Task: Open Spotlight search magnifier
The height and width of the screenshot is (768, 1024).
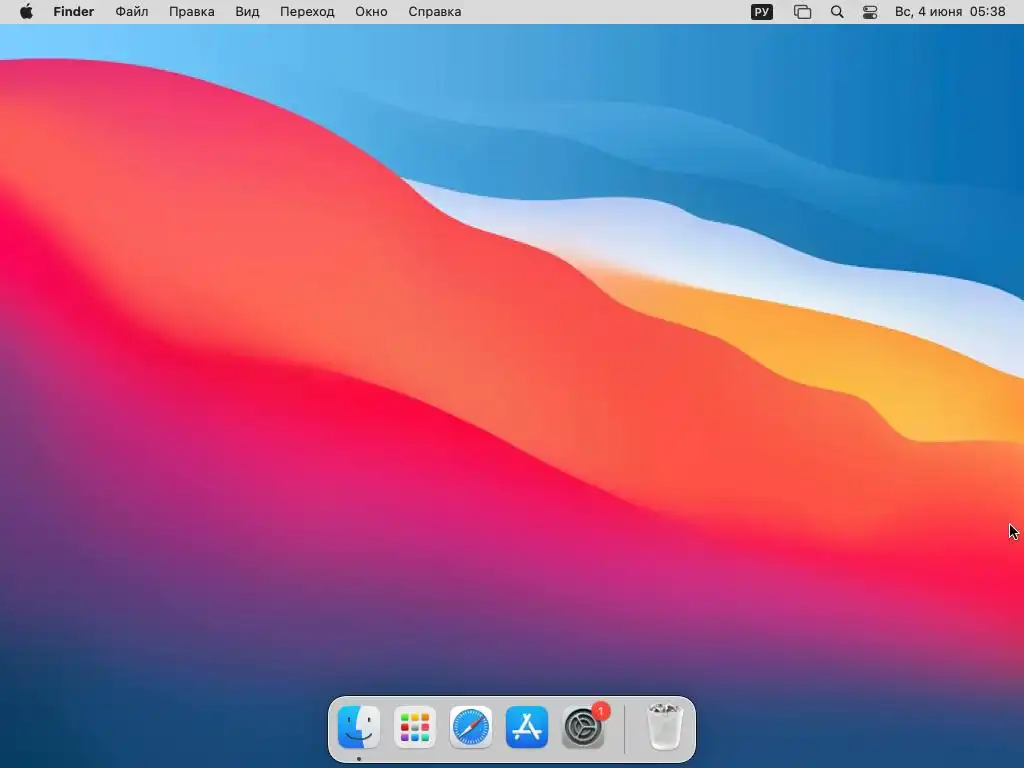Action: [x=837, y=12]
